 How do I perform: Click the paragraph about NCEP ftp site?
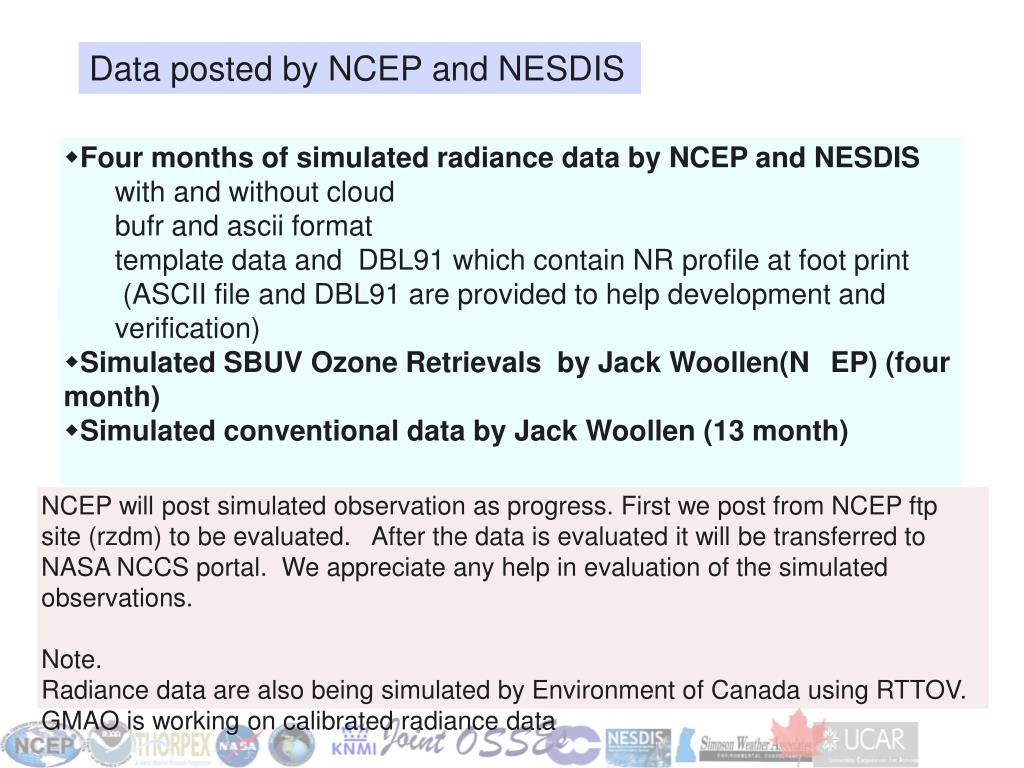click(490, 552)
